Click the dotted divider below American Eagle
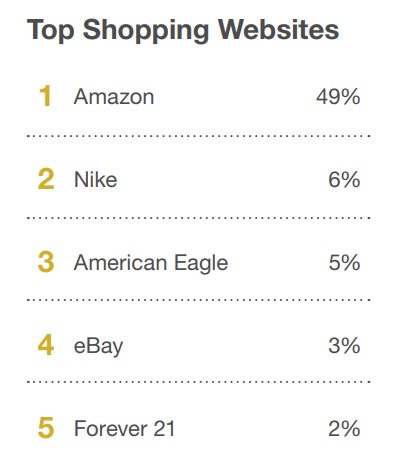This screenshot has width=400, height=471. coord(199,300)
